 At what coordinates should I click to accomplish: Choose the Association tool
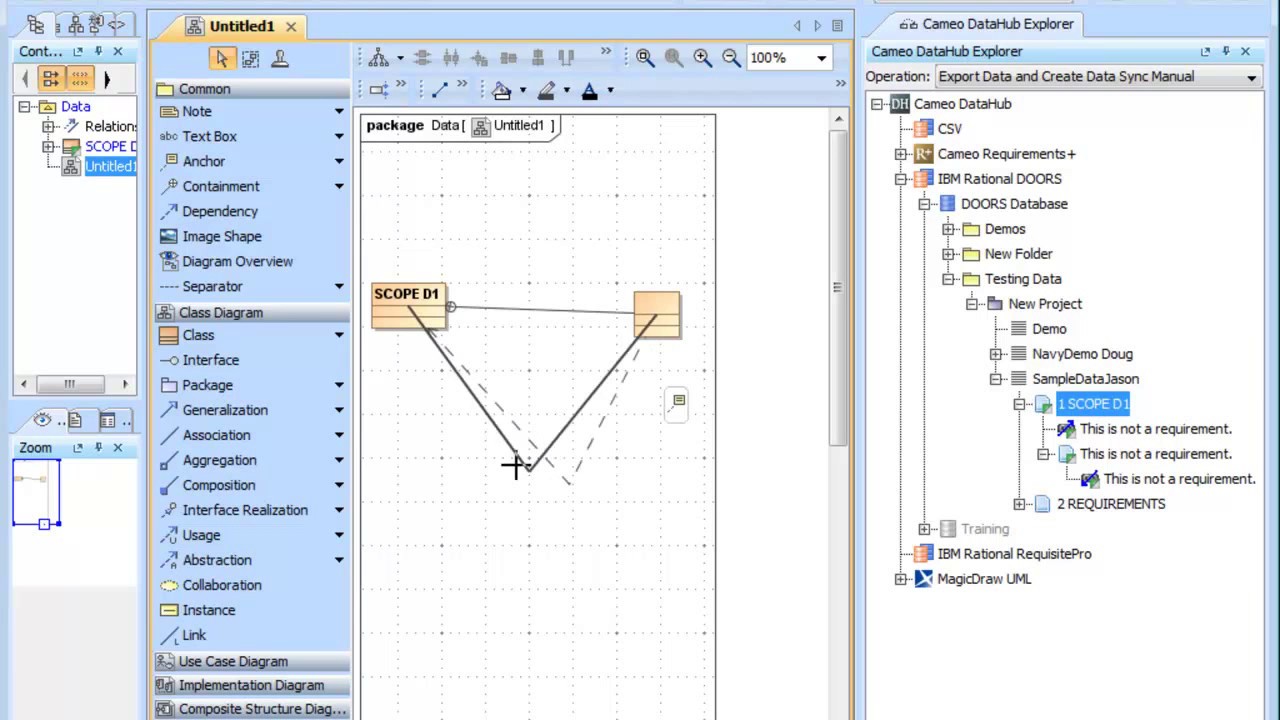coord(216,435)
